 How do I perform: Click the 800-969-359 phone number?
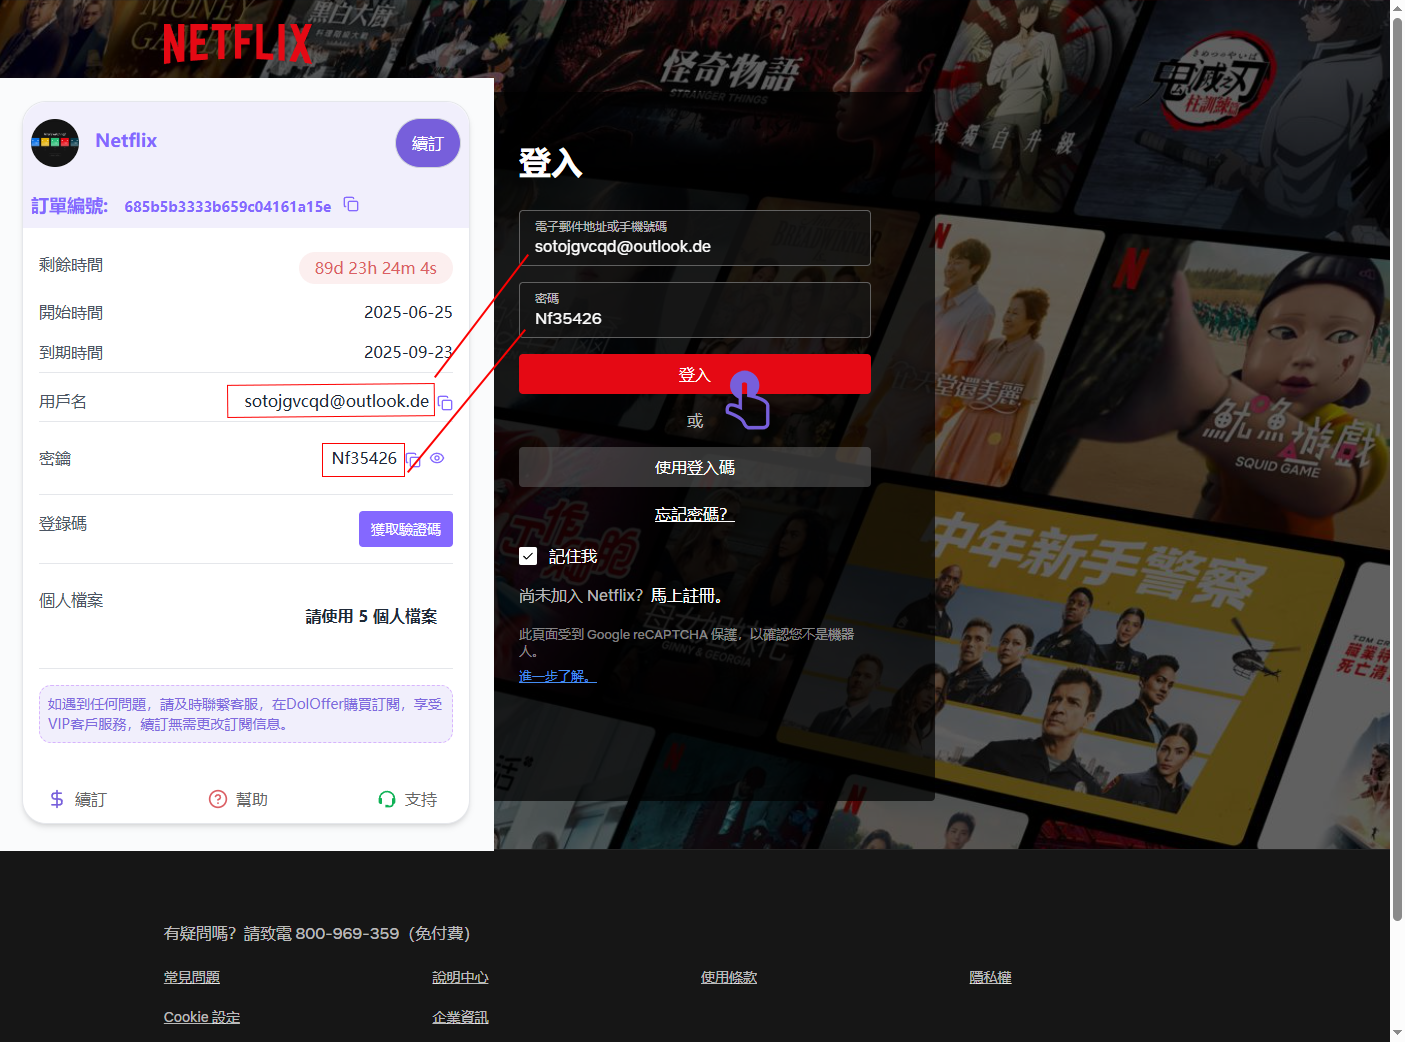point(347,933)
